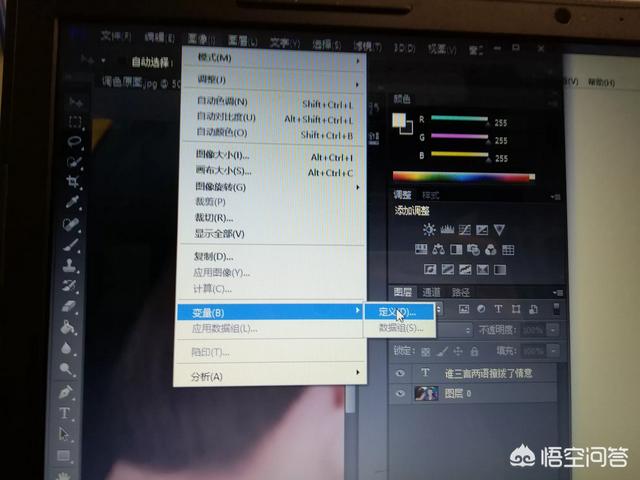
Task: Open the 填充 fill dropdown arrow
Action: point(554,351)
